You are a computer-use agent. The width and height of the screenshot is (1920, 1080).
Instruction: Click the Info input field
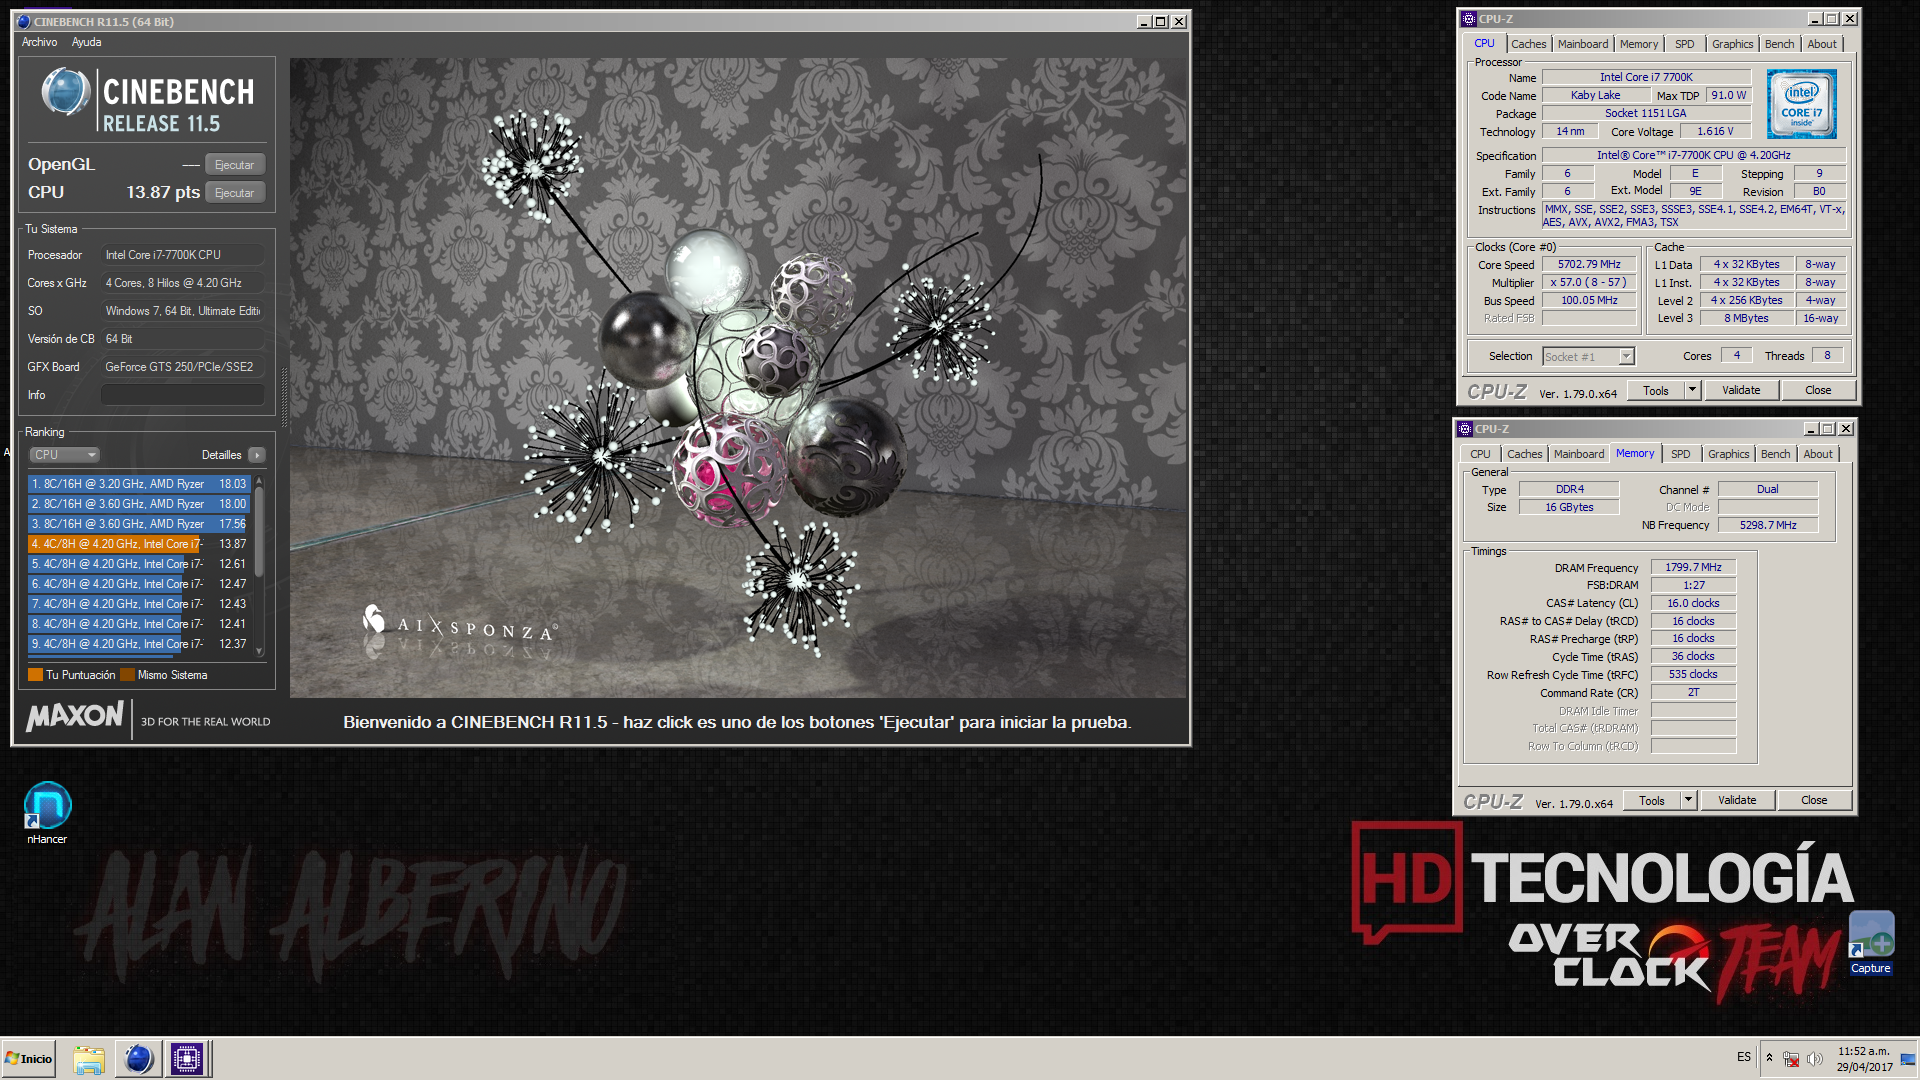tap(183, 395)
